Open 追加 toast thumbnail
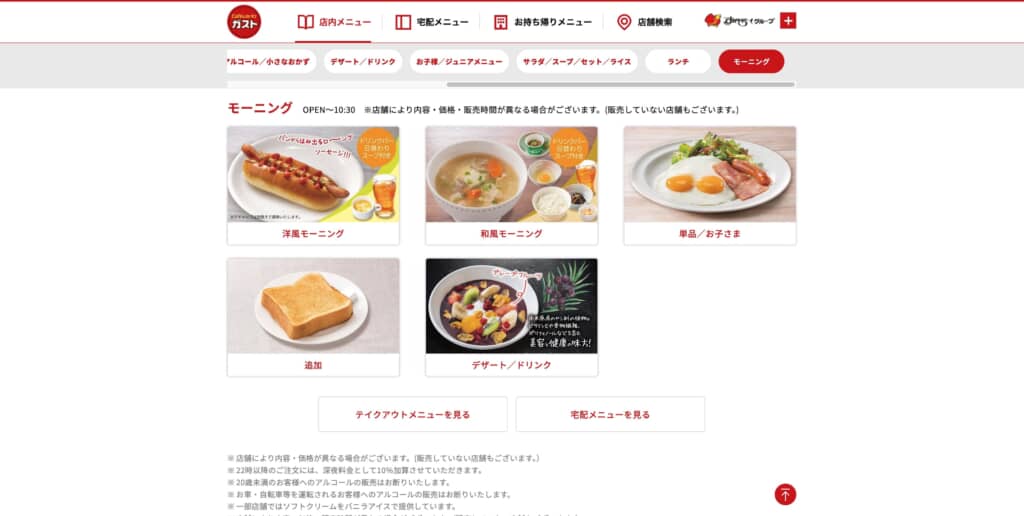Screen dimensions: 1024x516 coord(313,306)
